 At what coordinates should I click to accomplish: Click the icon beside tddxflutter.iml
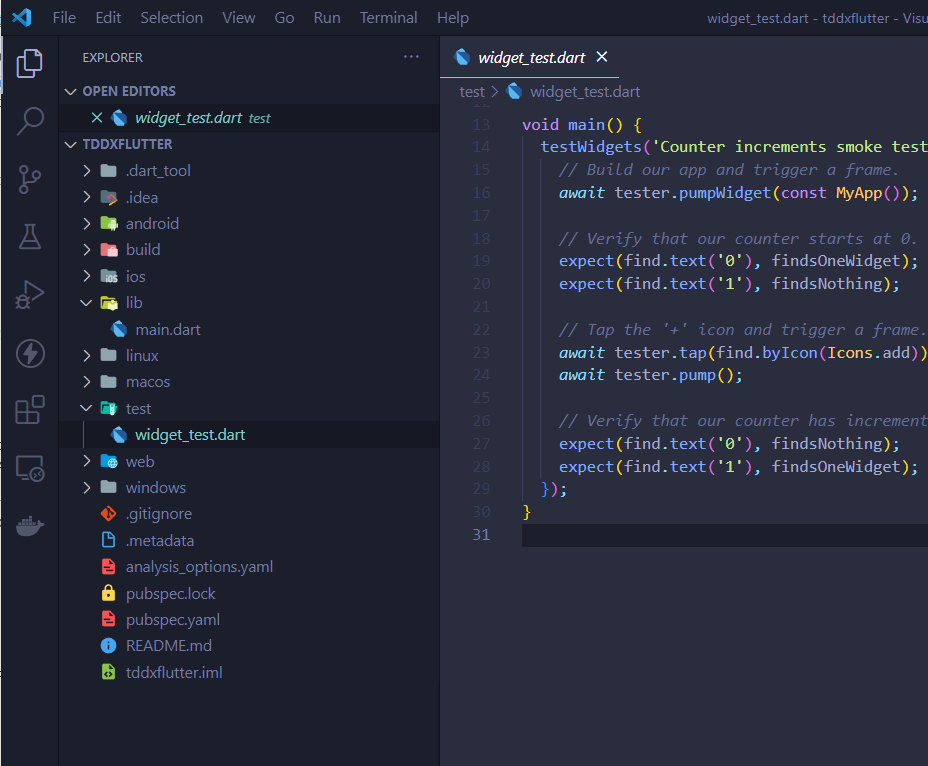tap(108, 672)
